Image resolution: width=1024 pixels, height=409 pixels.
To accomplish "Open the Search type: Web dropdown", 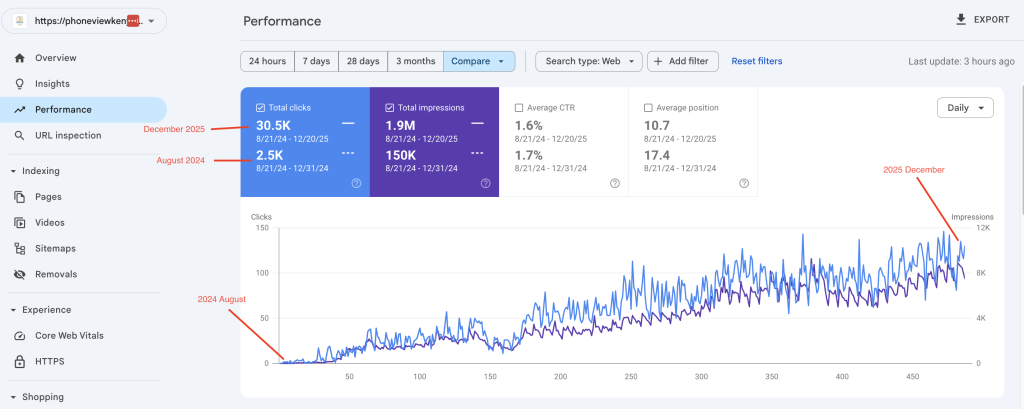I will [587, 61].
